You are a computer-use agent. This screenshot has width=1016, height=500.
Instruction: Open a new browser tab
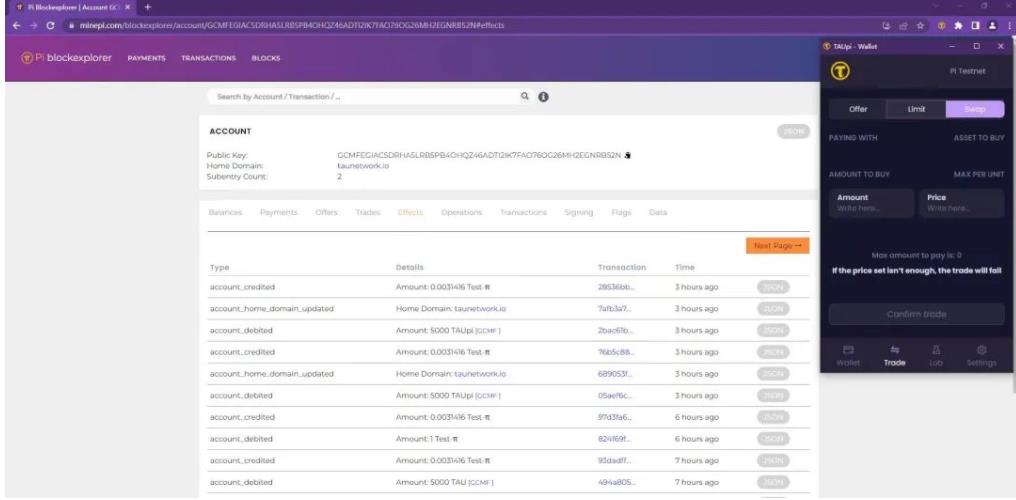(148, 7)
